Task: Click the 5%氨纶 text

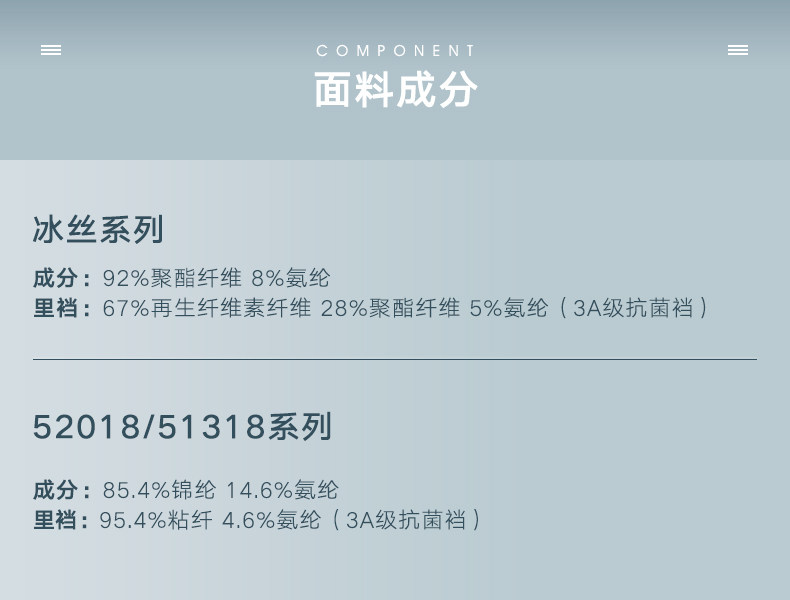Action: tap(509, 308)
